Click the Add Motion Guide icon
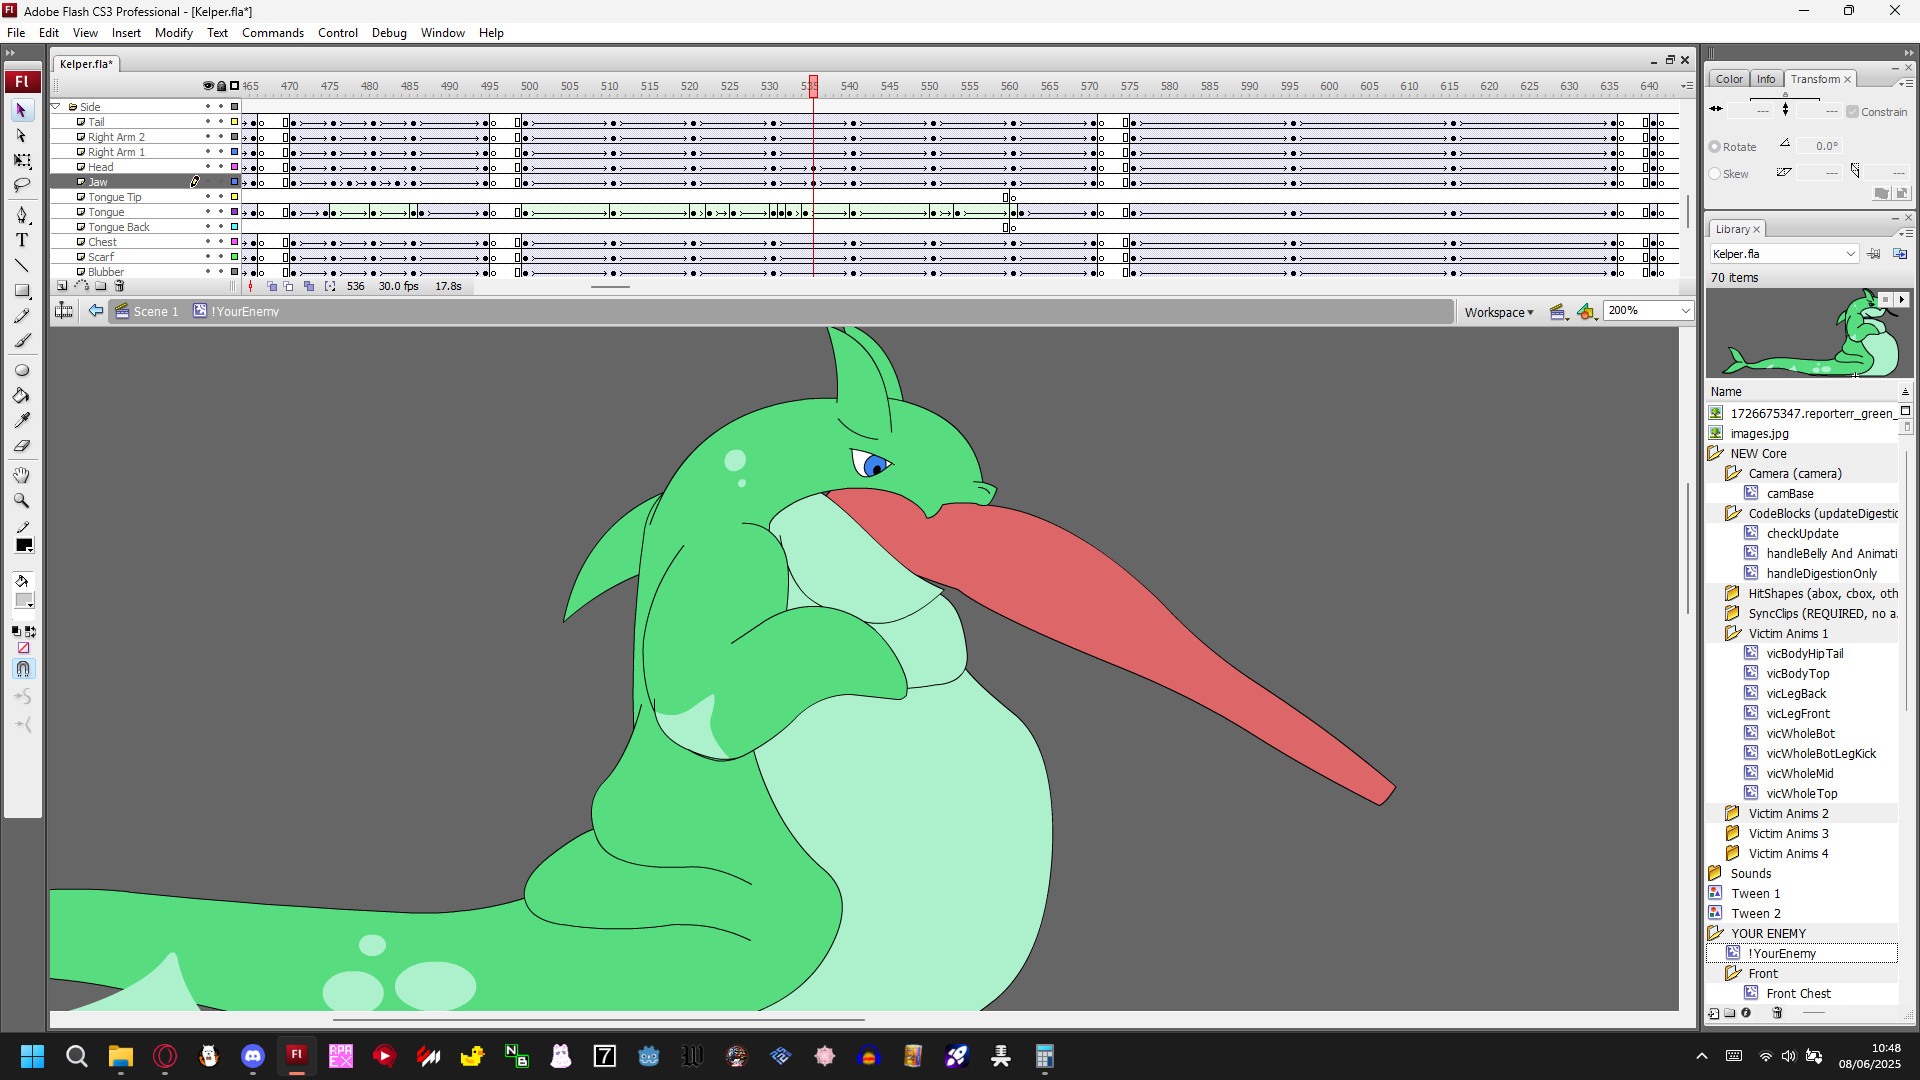The image size is (1920, 1080). (81, 286)
